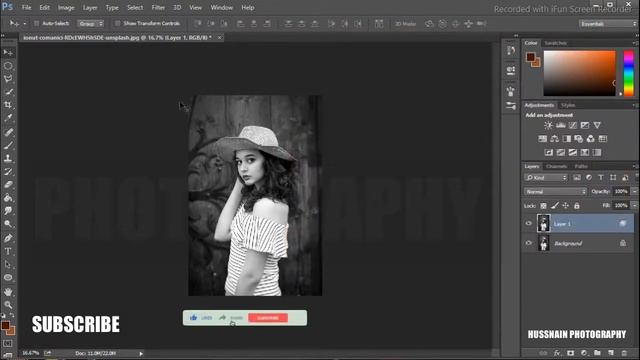
Task: Toggle lock image pixels
Action: pyautogui.click(x=555, y=206)
